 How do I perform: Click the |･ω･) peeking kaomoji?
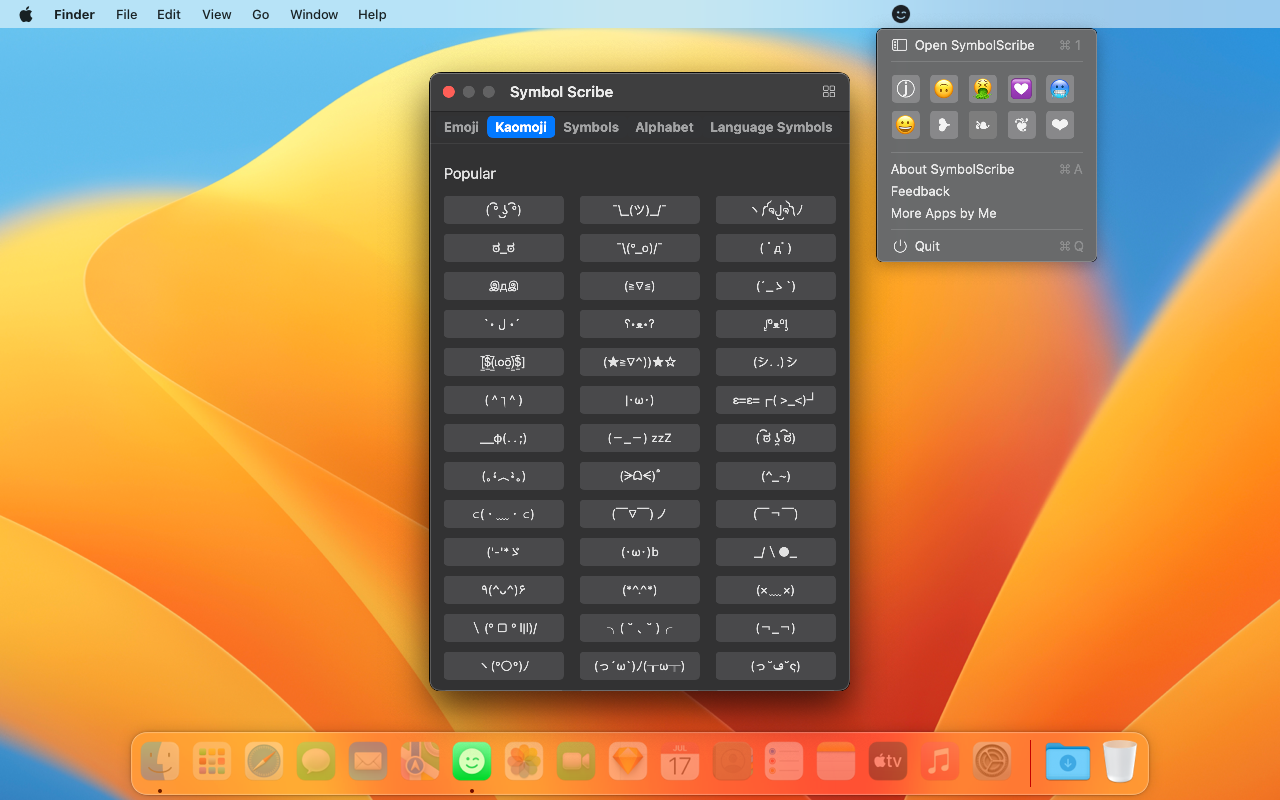[640, 400]
